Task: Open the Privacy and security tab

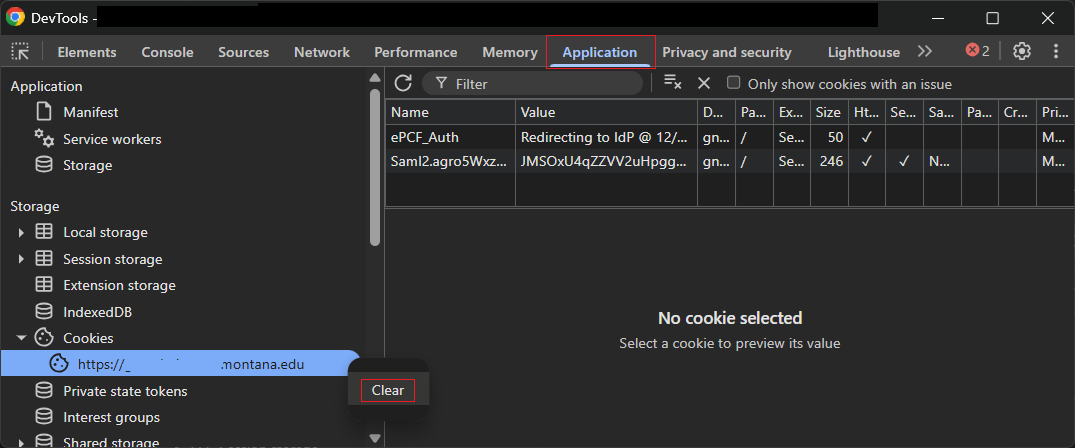Action: [727, 52]
